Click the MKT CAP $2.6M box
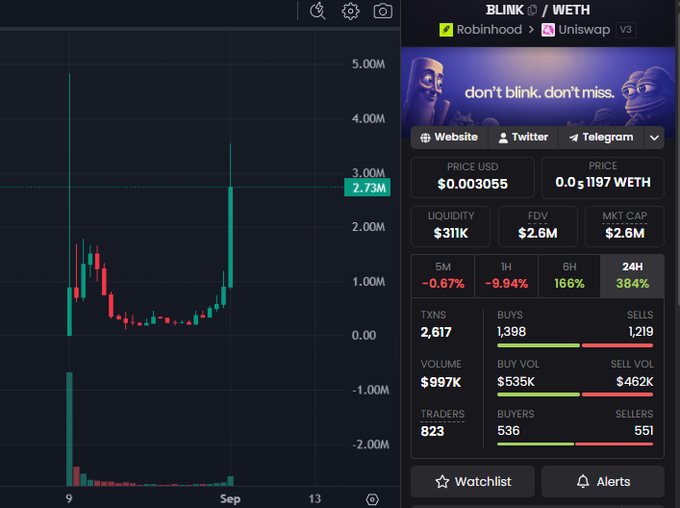 pyautogui.click(x=624, y=226)
